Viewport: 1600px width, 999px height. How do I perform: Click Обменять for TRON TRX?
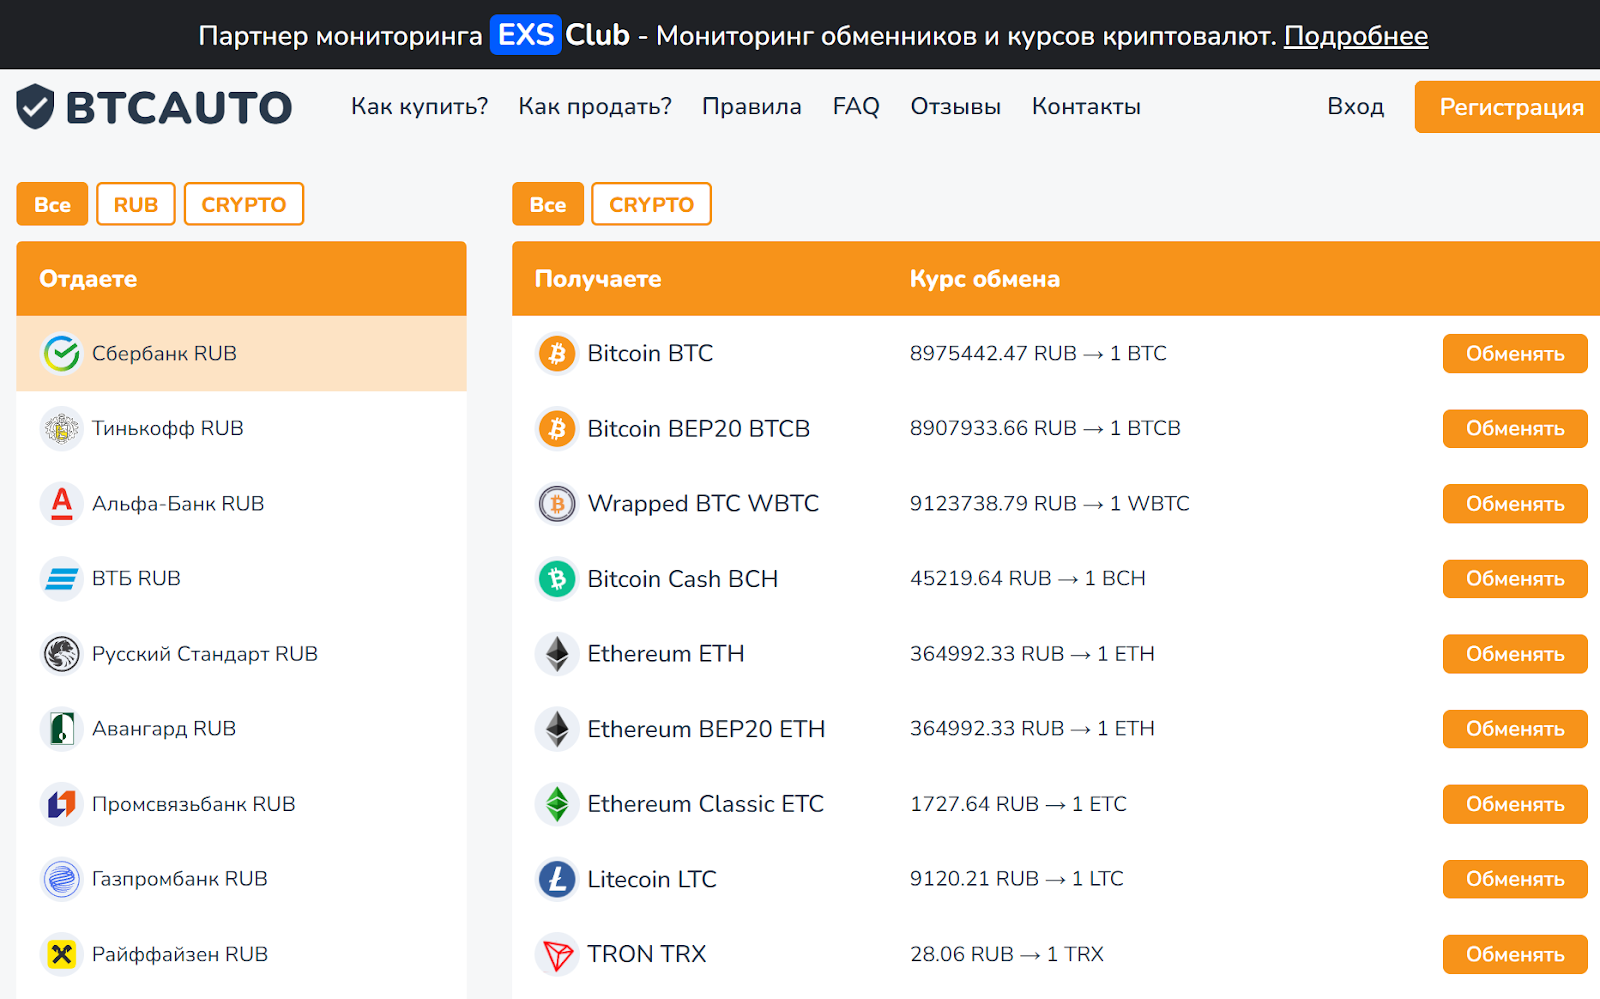[x=1515, y=954]
